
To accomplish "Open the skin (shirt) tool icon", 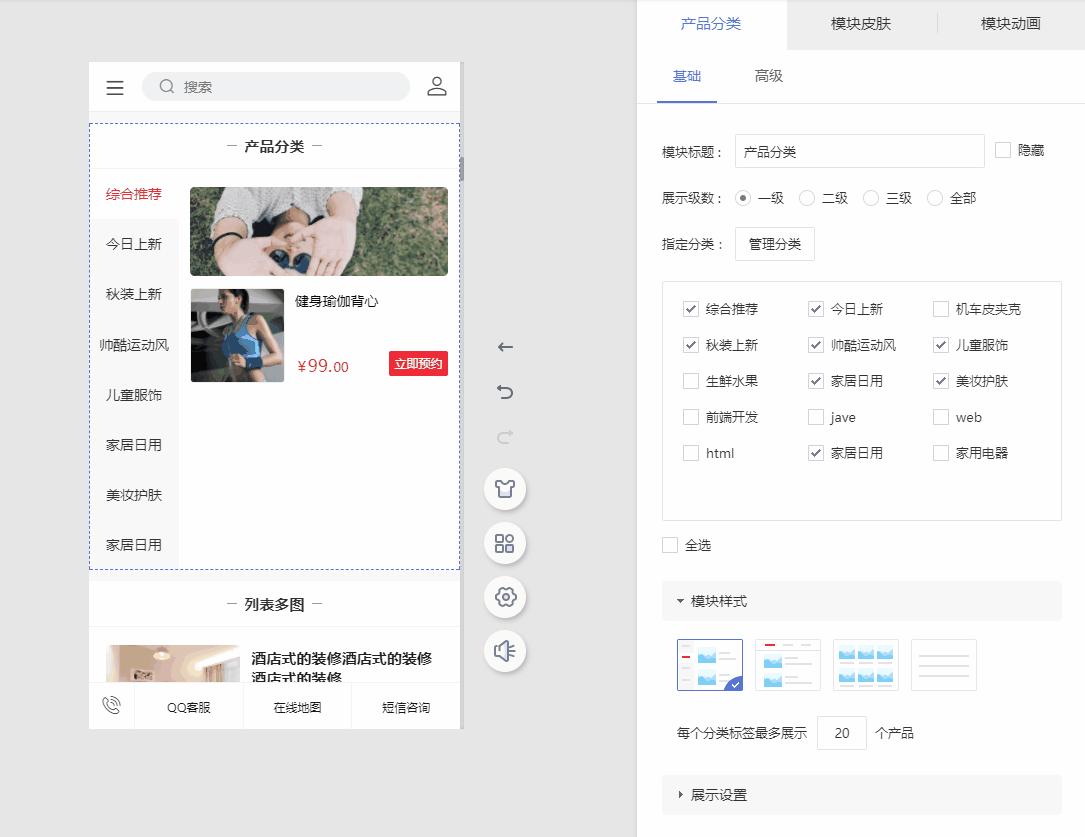I will pyautogui.click(x=505, y=489).
